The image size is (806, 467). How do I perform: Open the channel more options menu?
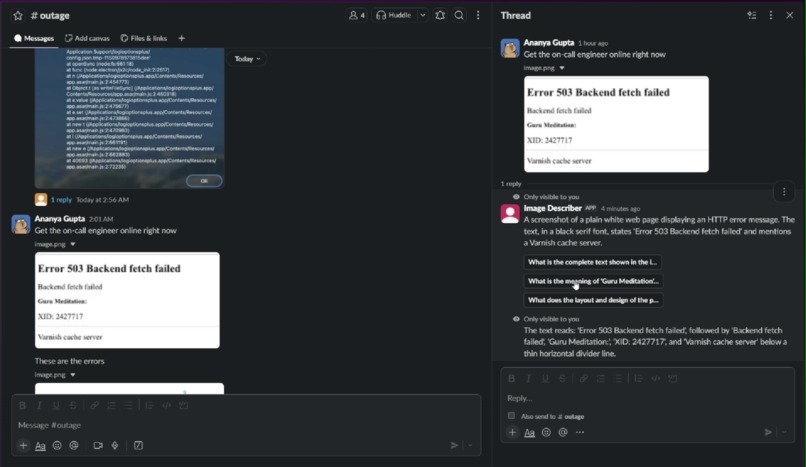click(x=478, y=15)
